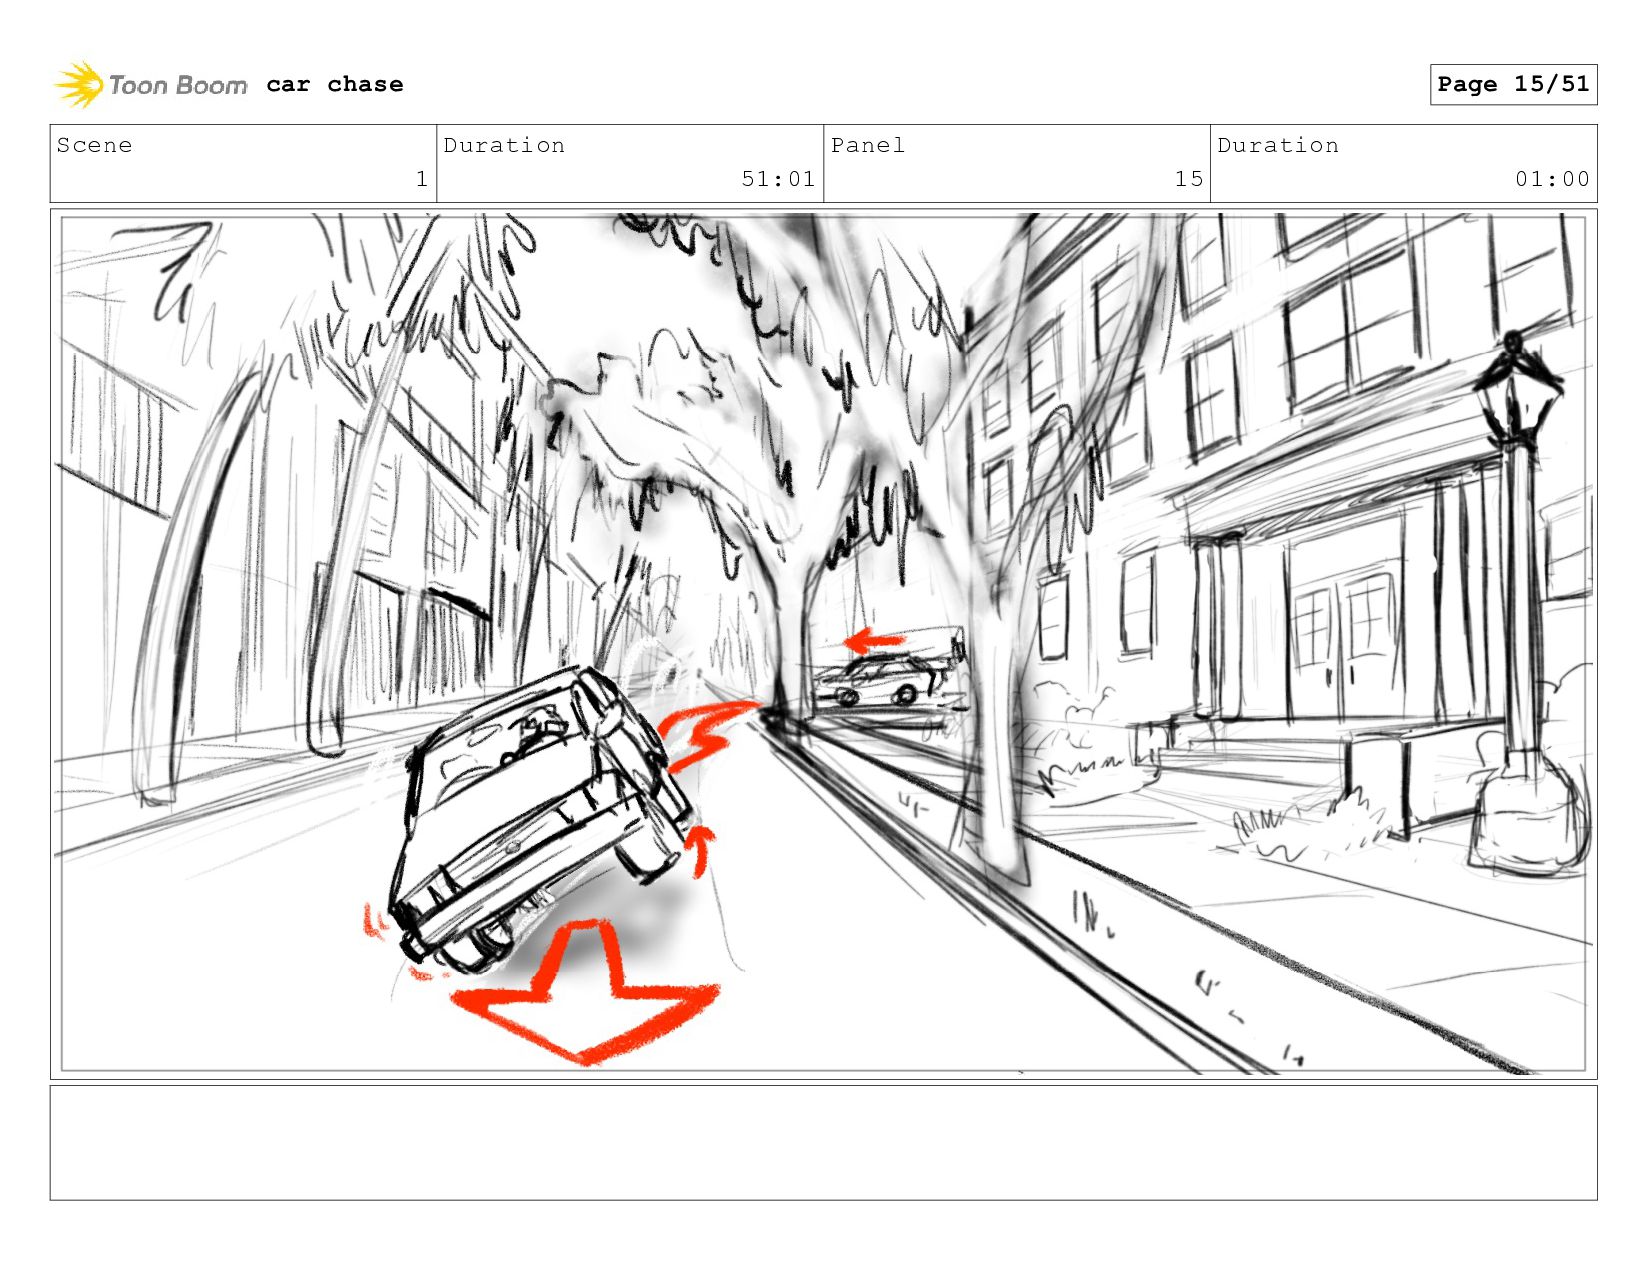
Task: Click the panel duration value '01:00'
Action: click(1552, 179)
